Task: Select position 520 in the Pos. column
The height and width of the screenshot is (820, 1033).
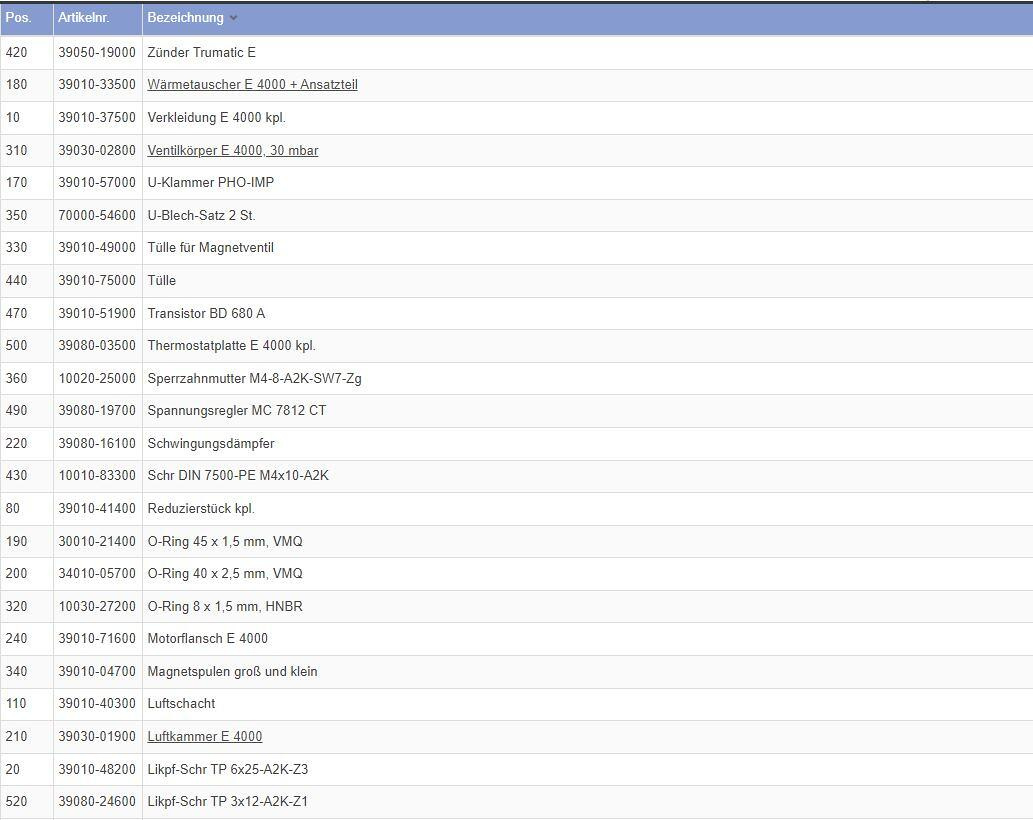Action: (x=17, y=802)
